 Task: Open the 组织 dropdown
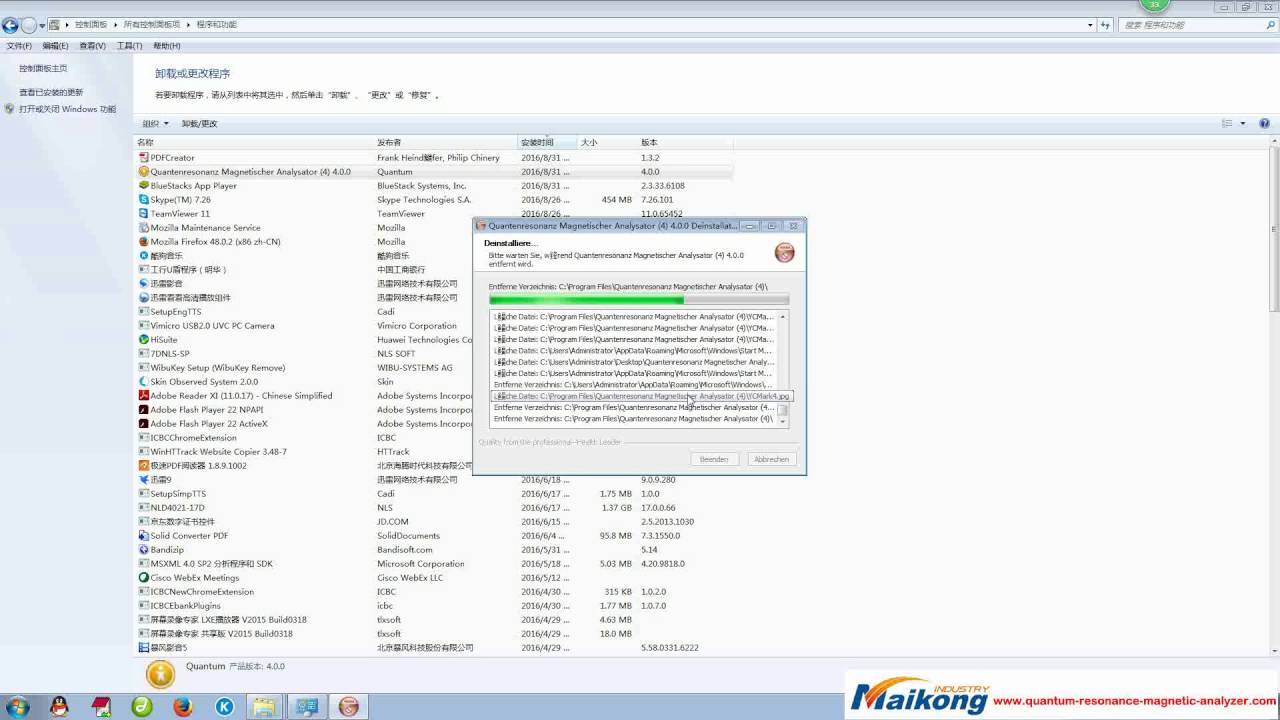click(x=155, y=124)
